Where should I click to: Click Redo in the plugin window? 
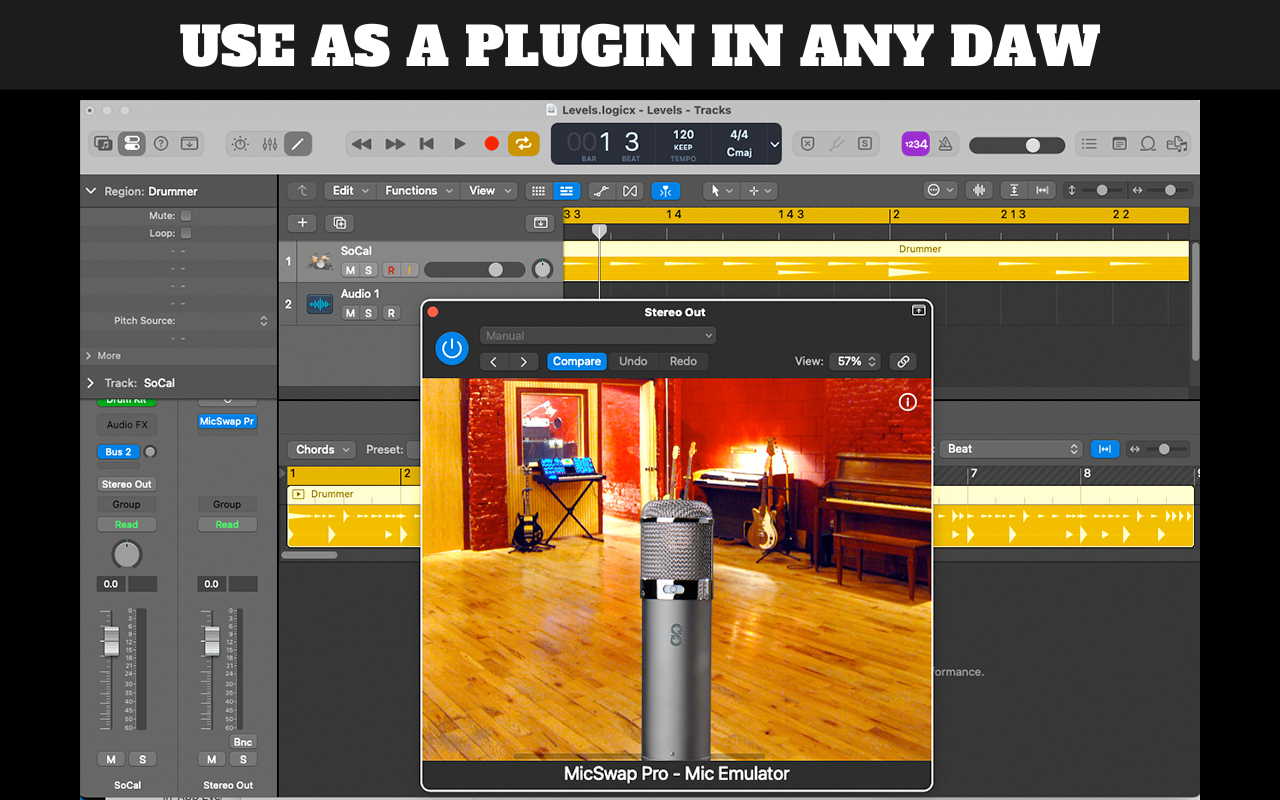(683, 362)
